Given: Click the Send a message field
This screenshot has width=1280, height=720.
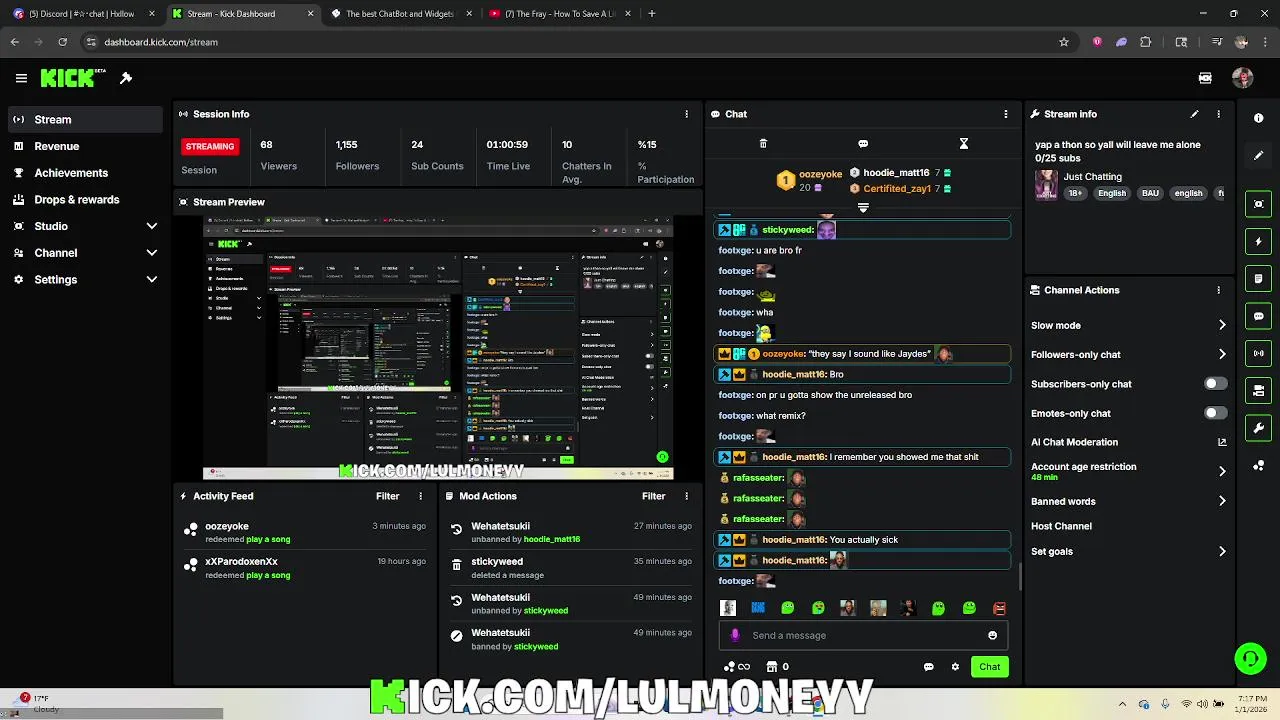Looking at the screenshot, I should pyautogui.click(x=862, y=635).
